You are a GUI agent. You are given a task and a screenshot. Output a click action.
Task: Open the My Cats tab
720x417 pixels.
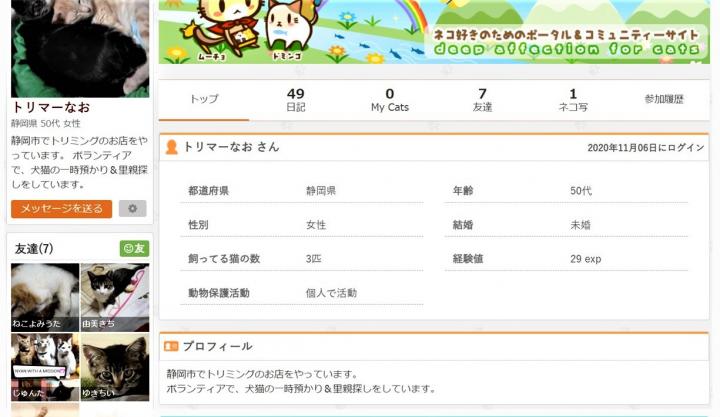(x=389, y=100)
